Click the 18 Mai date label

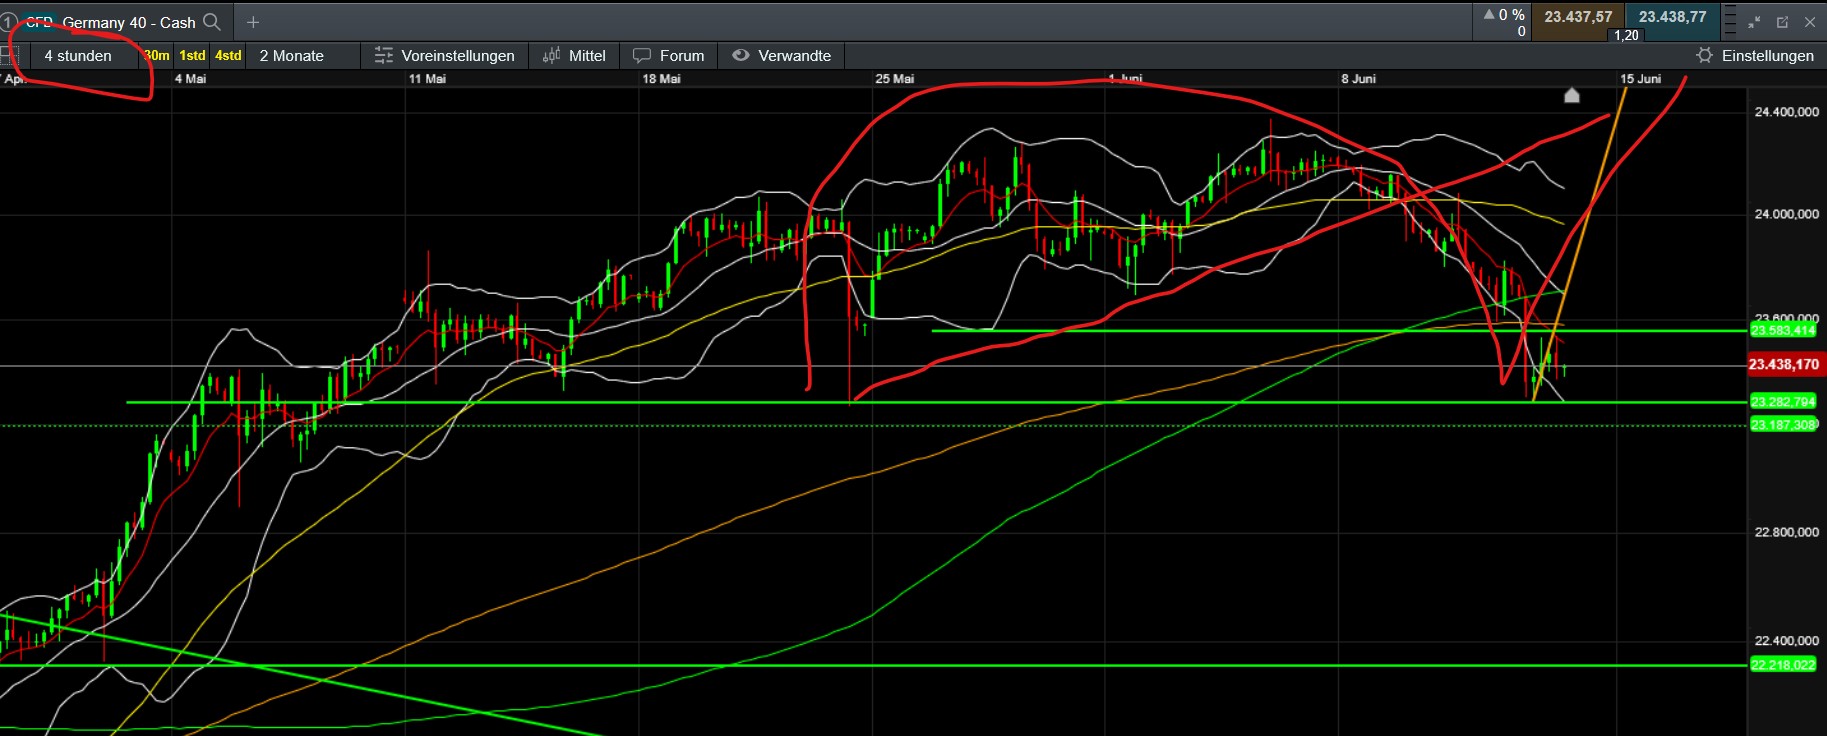coord(661,78)
